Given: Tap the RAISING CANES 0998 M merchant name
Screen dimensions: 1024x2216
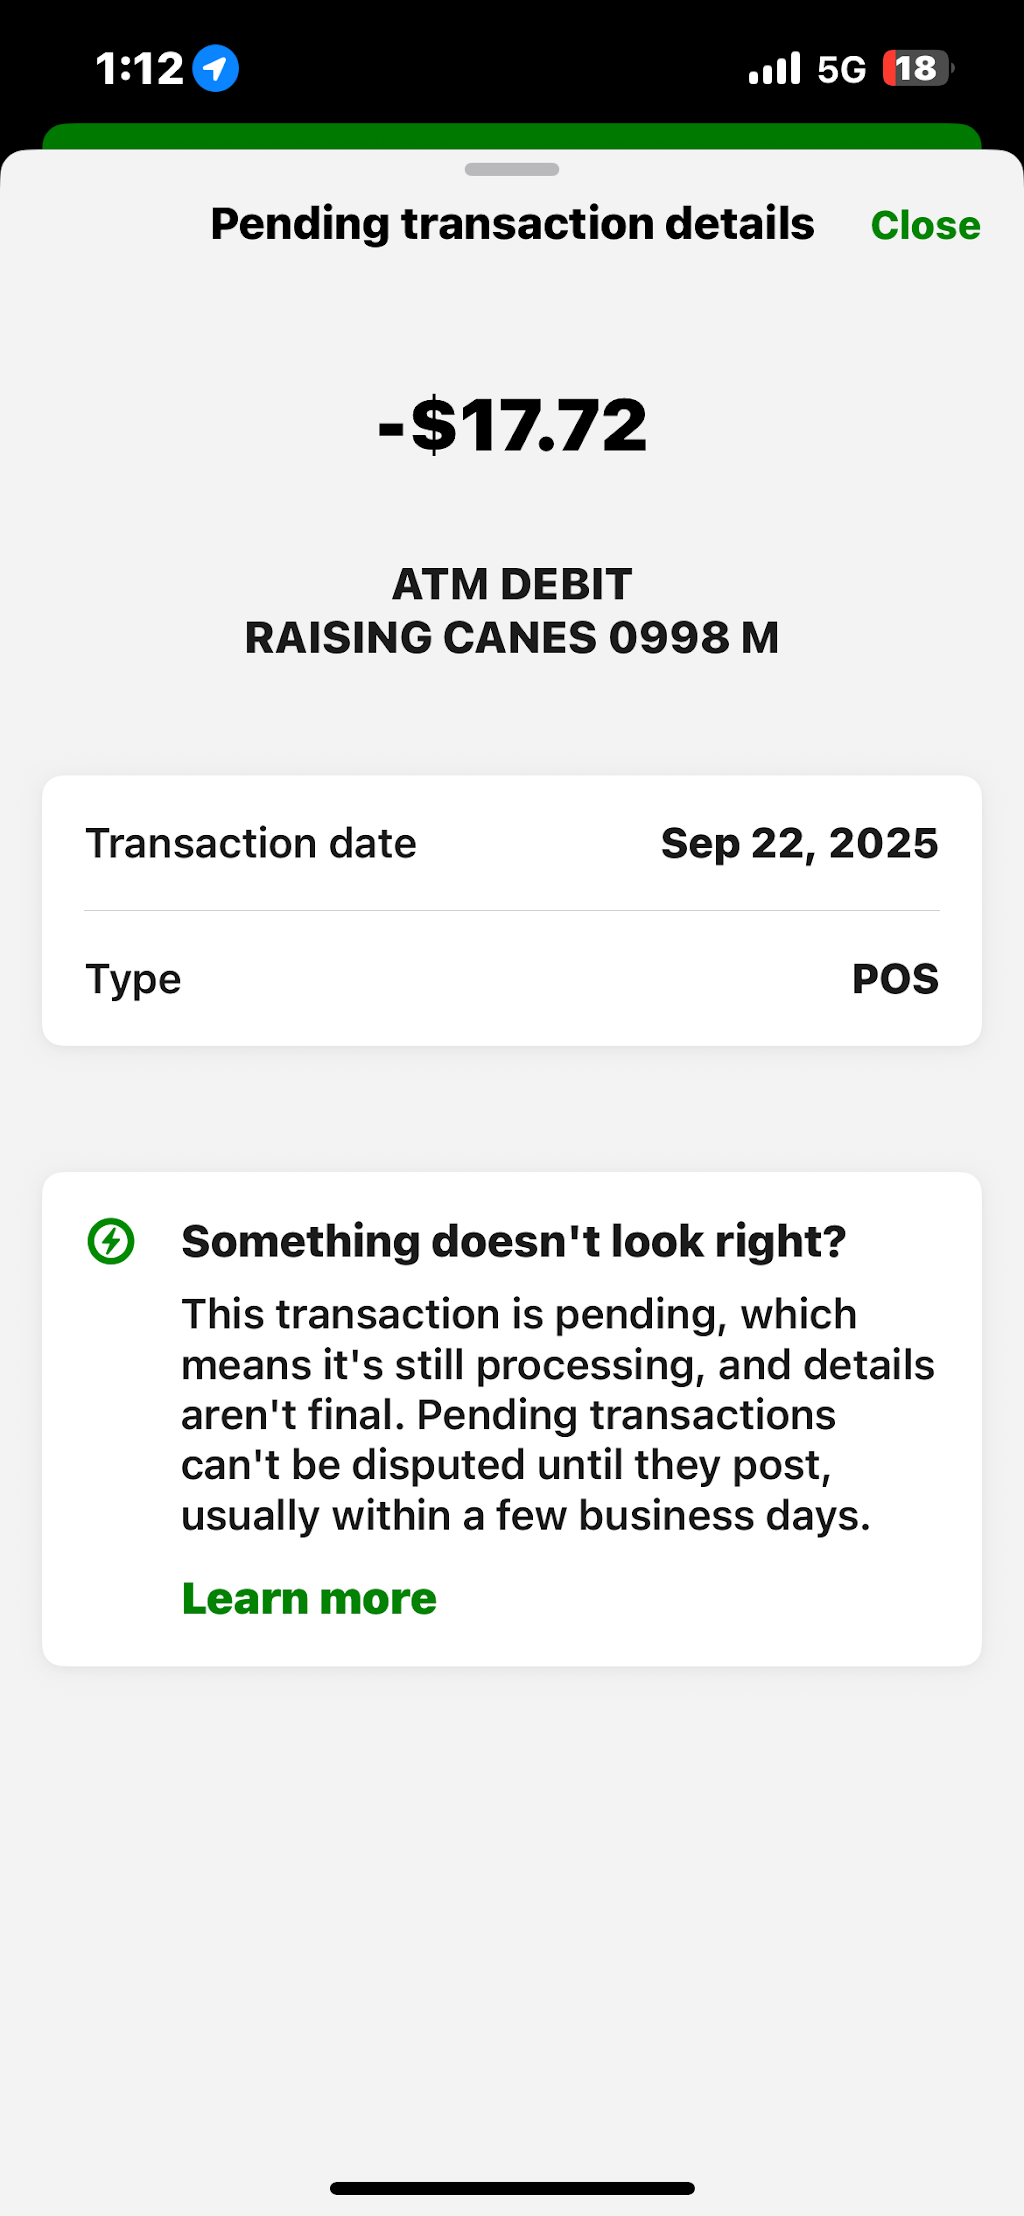Looking at the screenshot, I should pos(512,637).
